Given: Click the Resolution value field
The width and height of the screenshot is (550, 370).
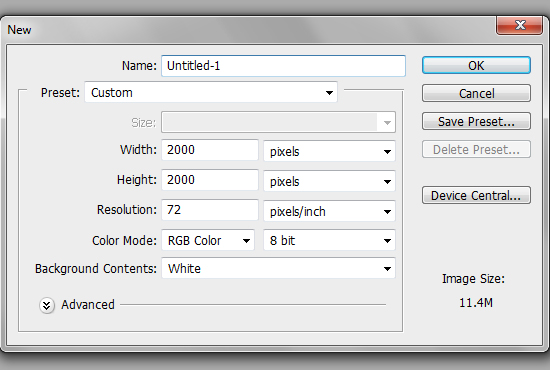Looking at the screenshot, I should point(210,210).
